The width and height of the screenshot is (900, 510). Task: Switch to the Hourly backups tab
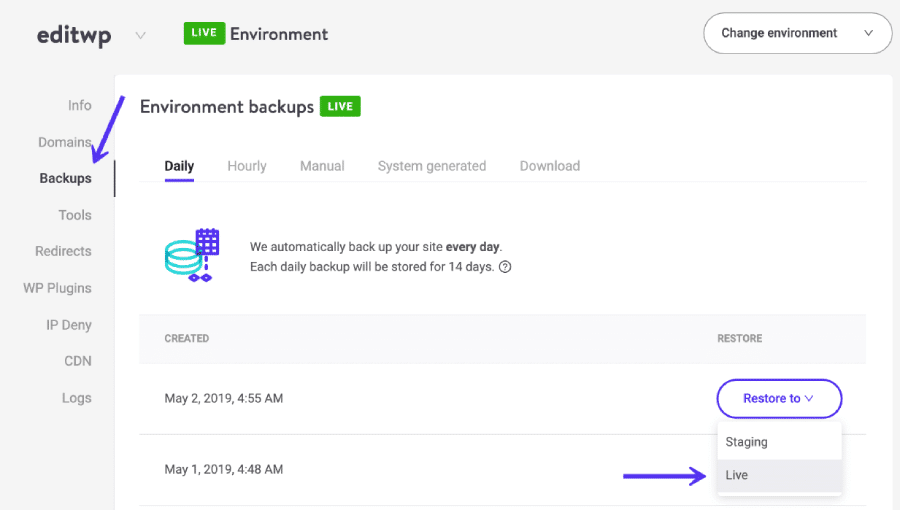246,166
